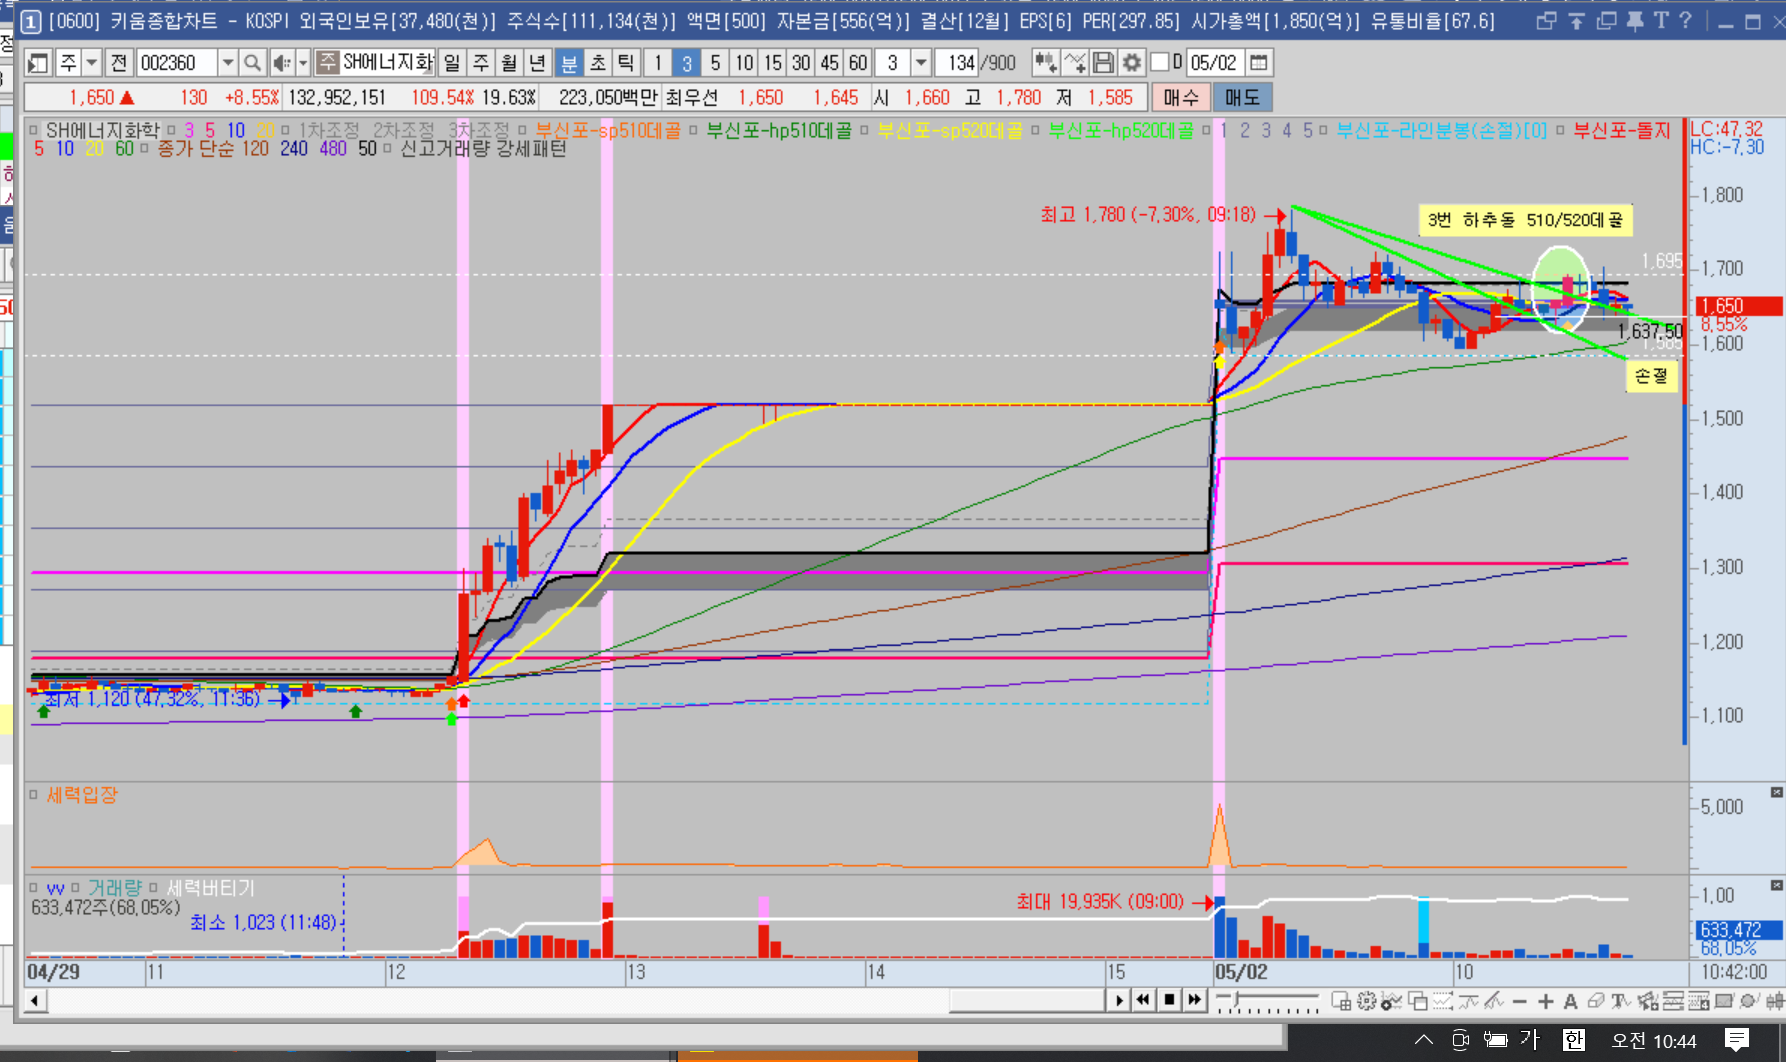
Task: Expand the 주 chart type dropdown arrow
Action: click(x=92, y=63)
